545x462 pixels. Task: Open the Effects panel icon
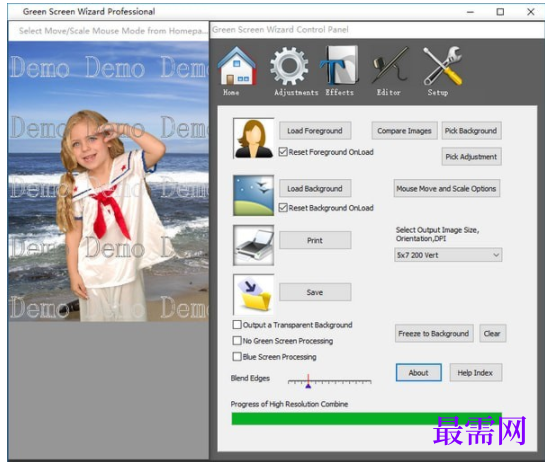[x=339, y=65]
